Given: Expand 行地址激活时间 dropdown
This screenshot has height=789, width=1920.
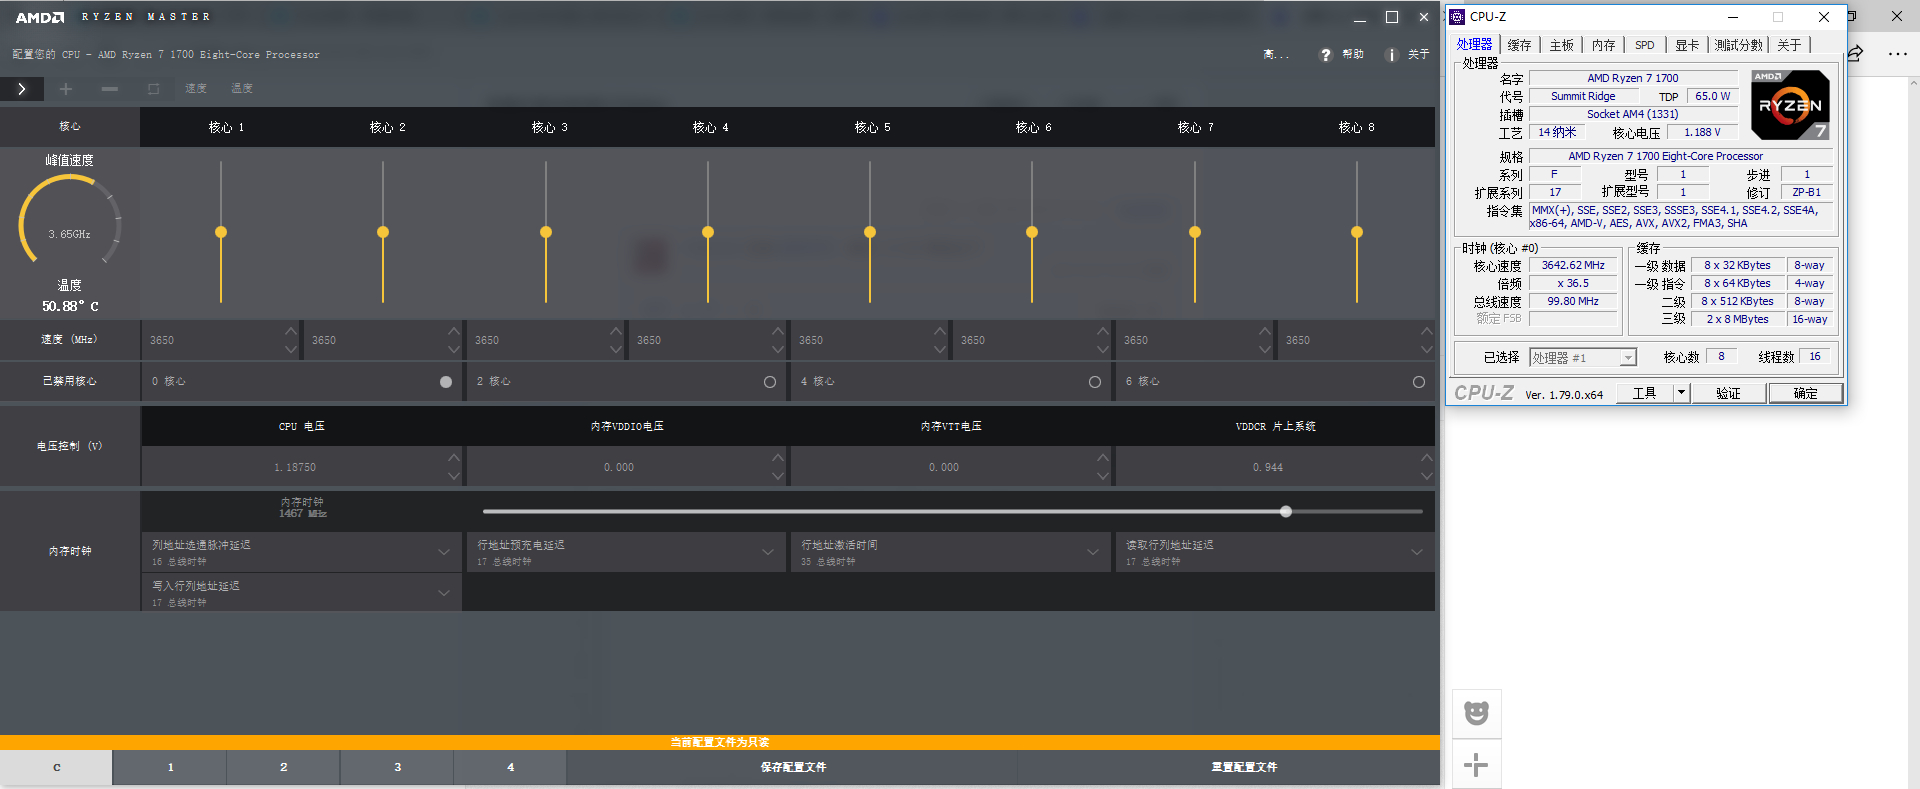Looking at the screenshot, I should coord(1093,552).
